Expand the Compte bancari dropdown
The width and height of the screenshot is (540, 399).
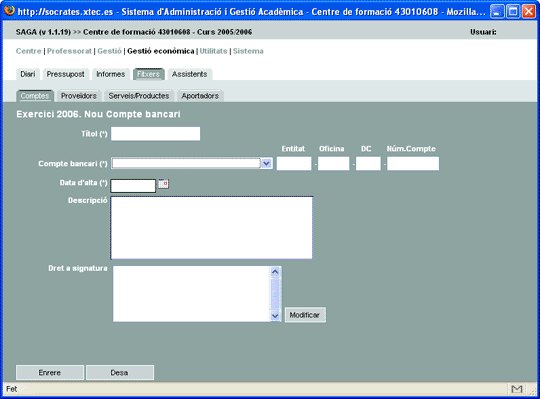click(266, 164)
